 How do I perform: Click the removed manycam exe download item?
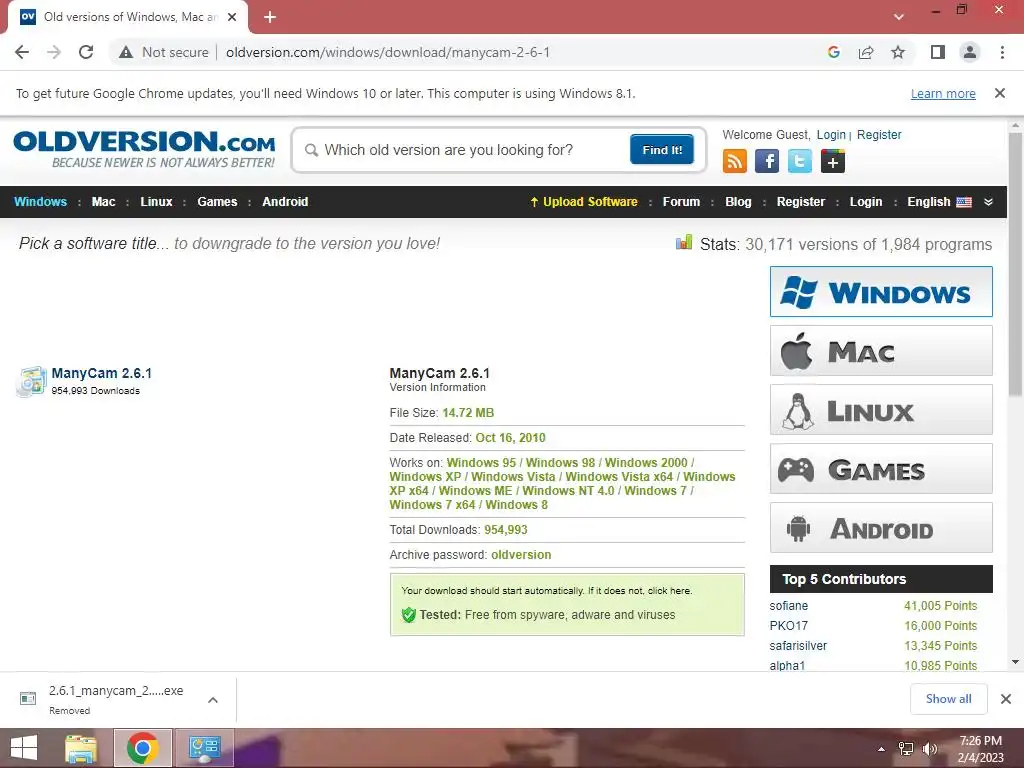point(103,699)
